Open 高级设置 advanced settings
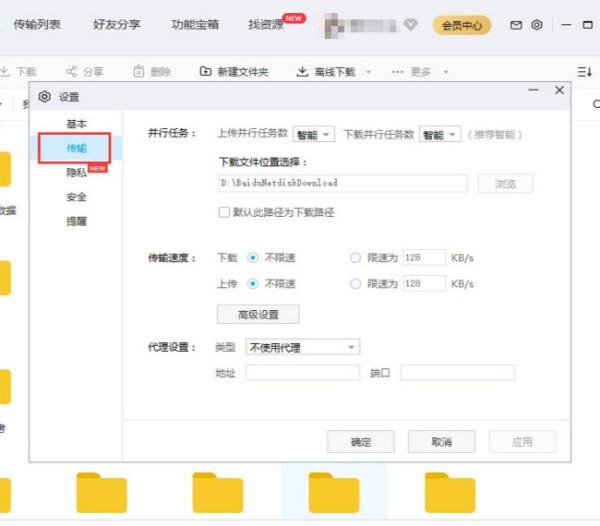600x526 pixels. pos(258,314)
